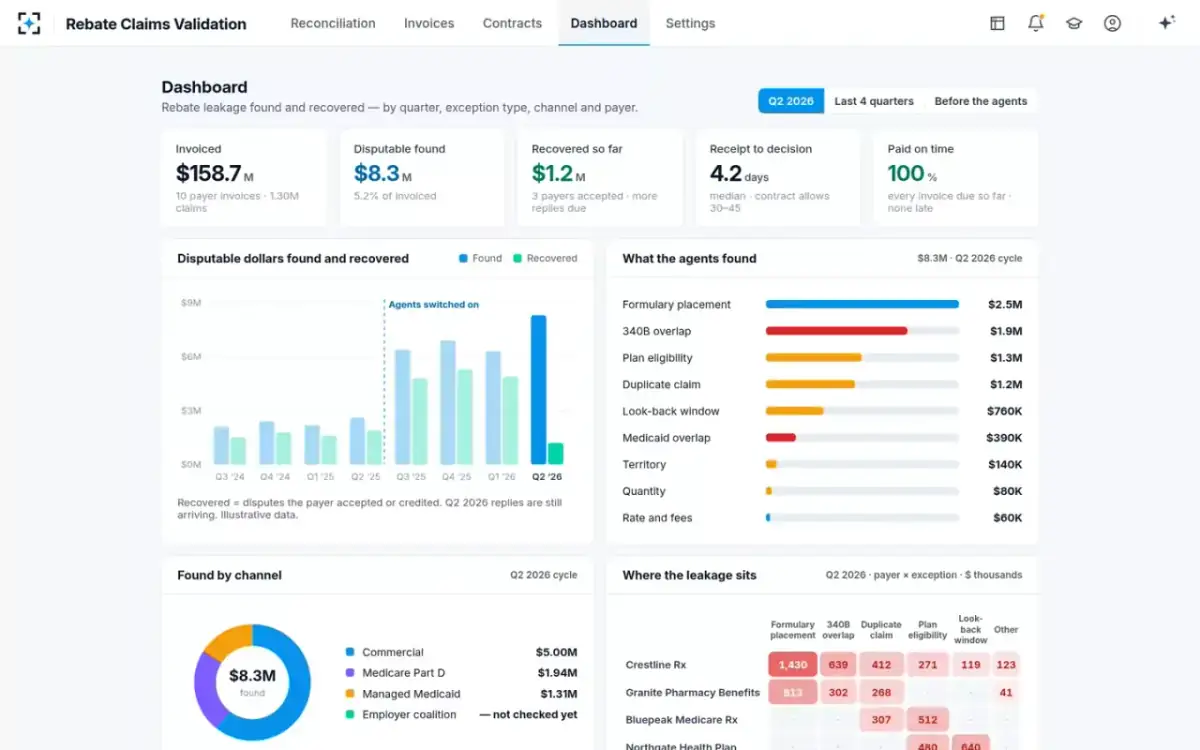Image resolution: width=1200 pixels, height=750 pixels.
Task: Click the 512 Plan eligibility heatmap cell
Action: [928, 720]
